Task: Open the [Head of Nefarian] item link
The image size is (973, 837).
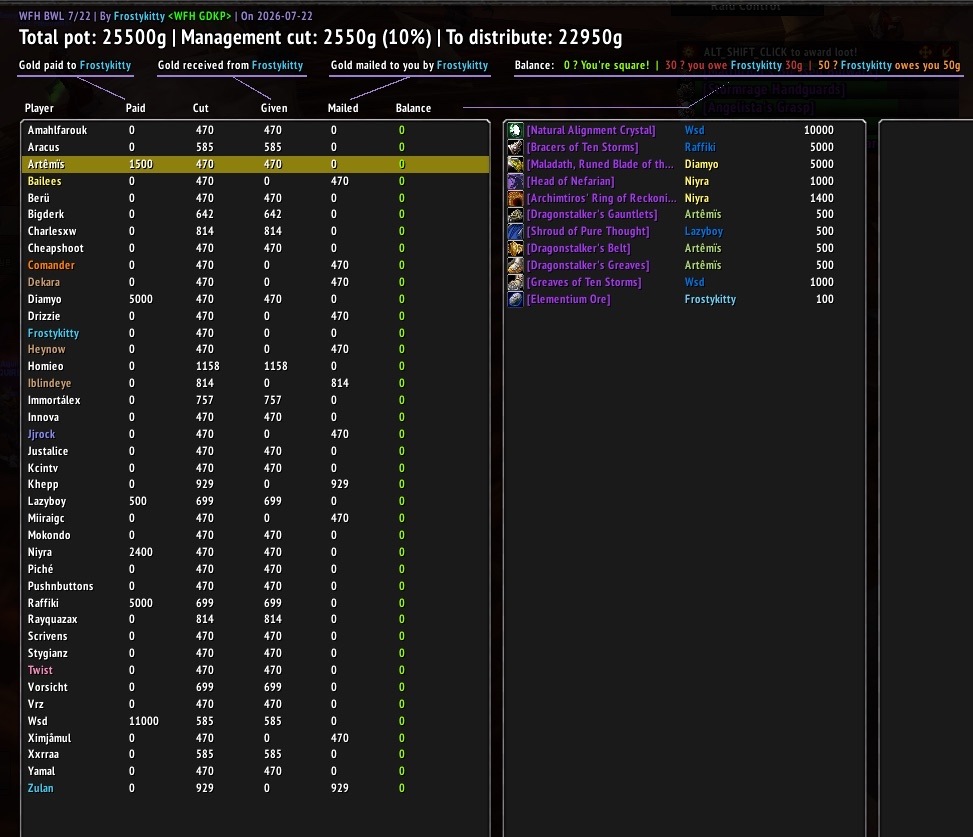Action: (570, 181)
